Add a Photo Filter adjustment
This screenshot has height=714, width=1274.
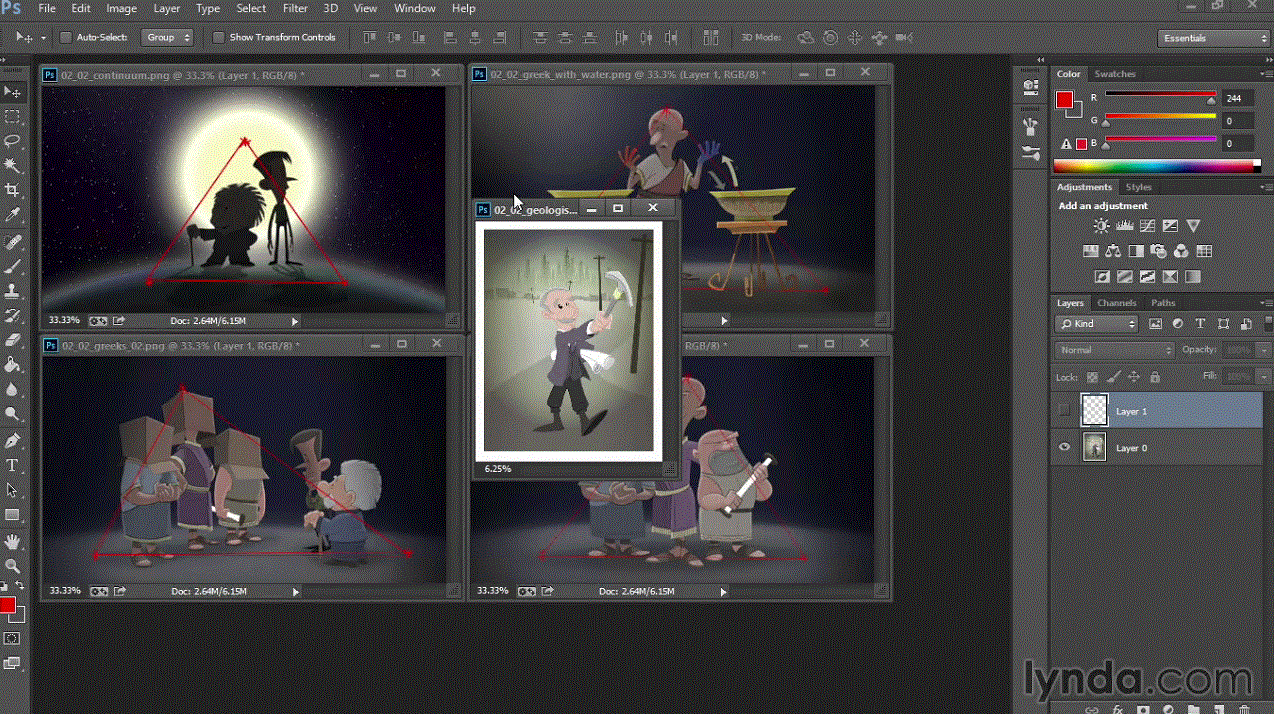point(1159,252)
